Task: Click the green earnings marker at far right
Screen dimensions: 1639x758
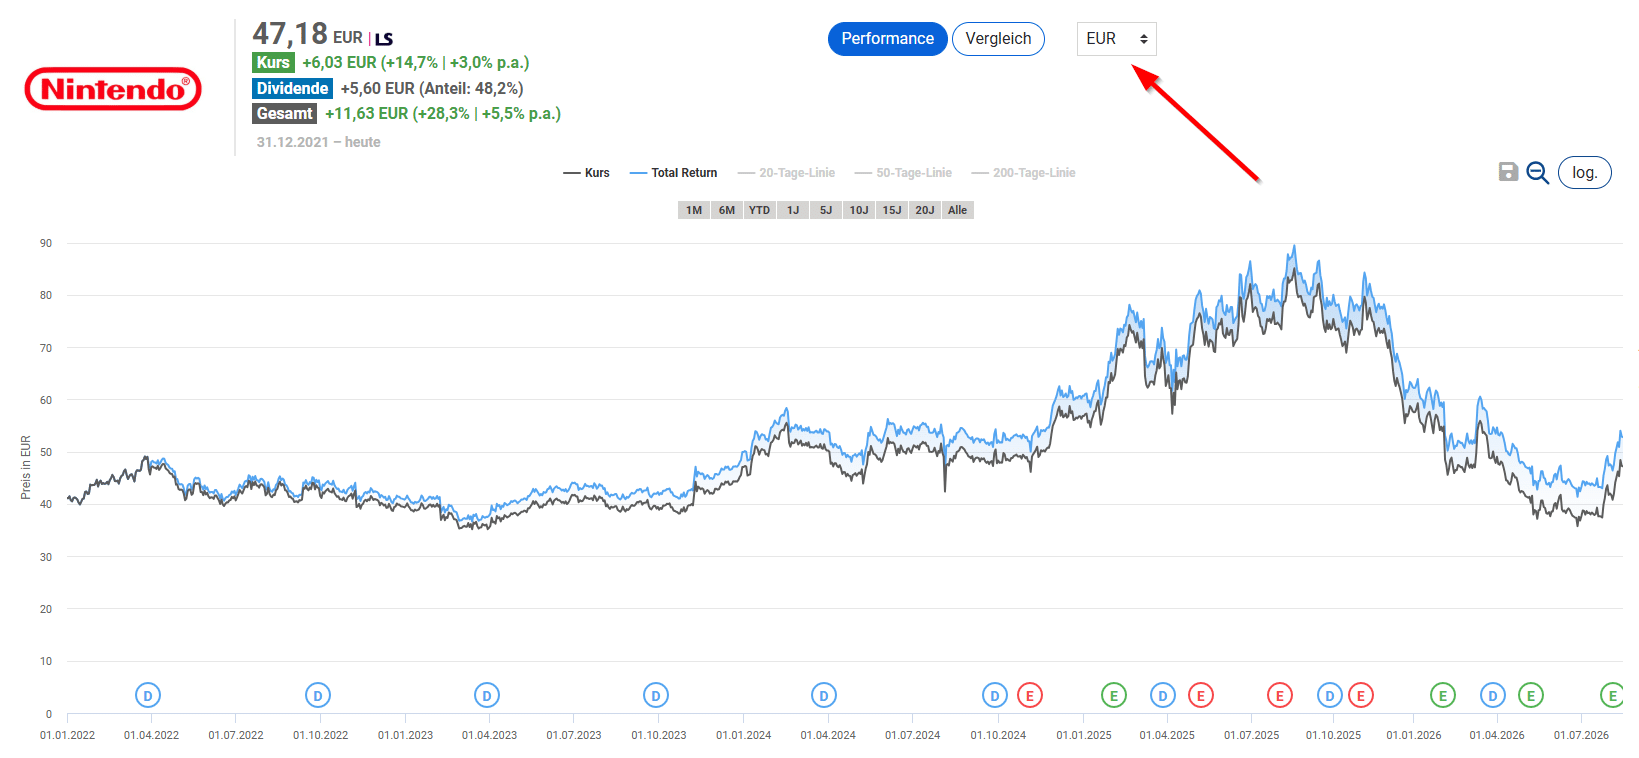Action: 1611,695
